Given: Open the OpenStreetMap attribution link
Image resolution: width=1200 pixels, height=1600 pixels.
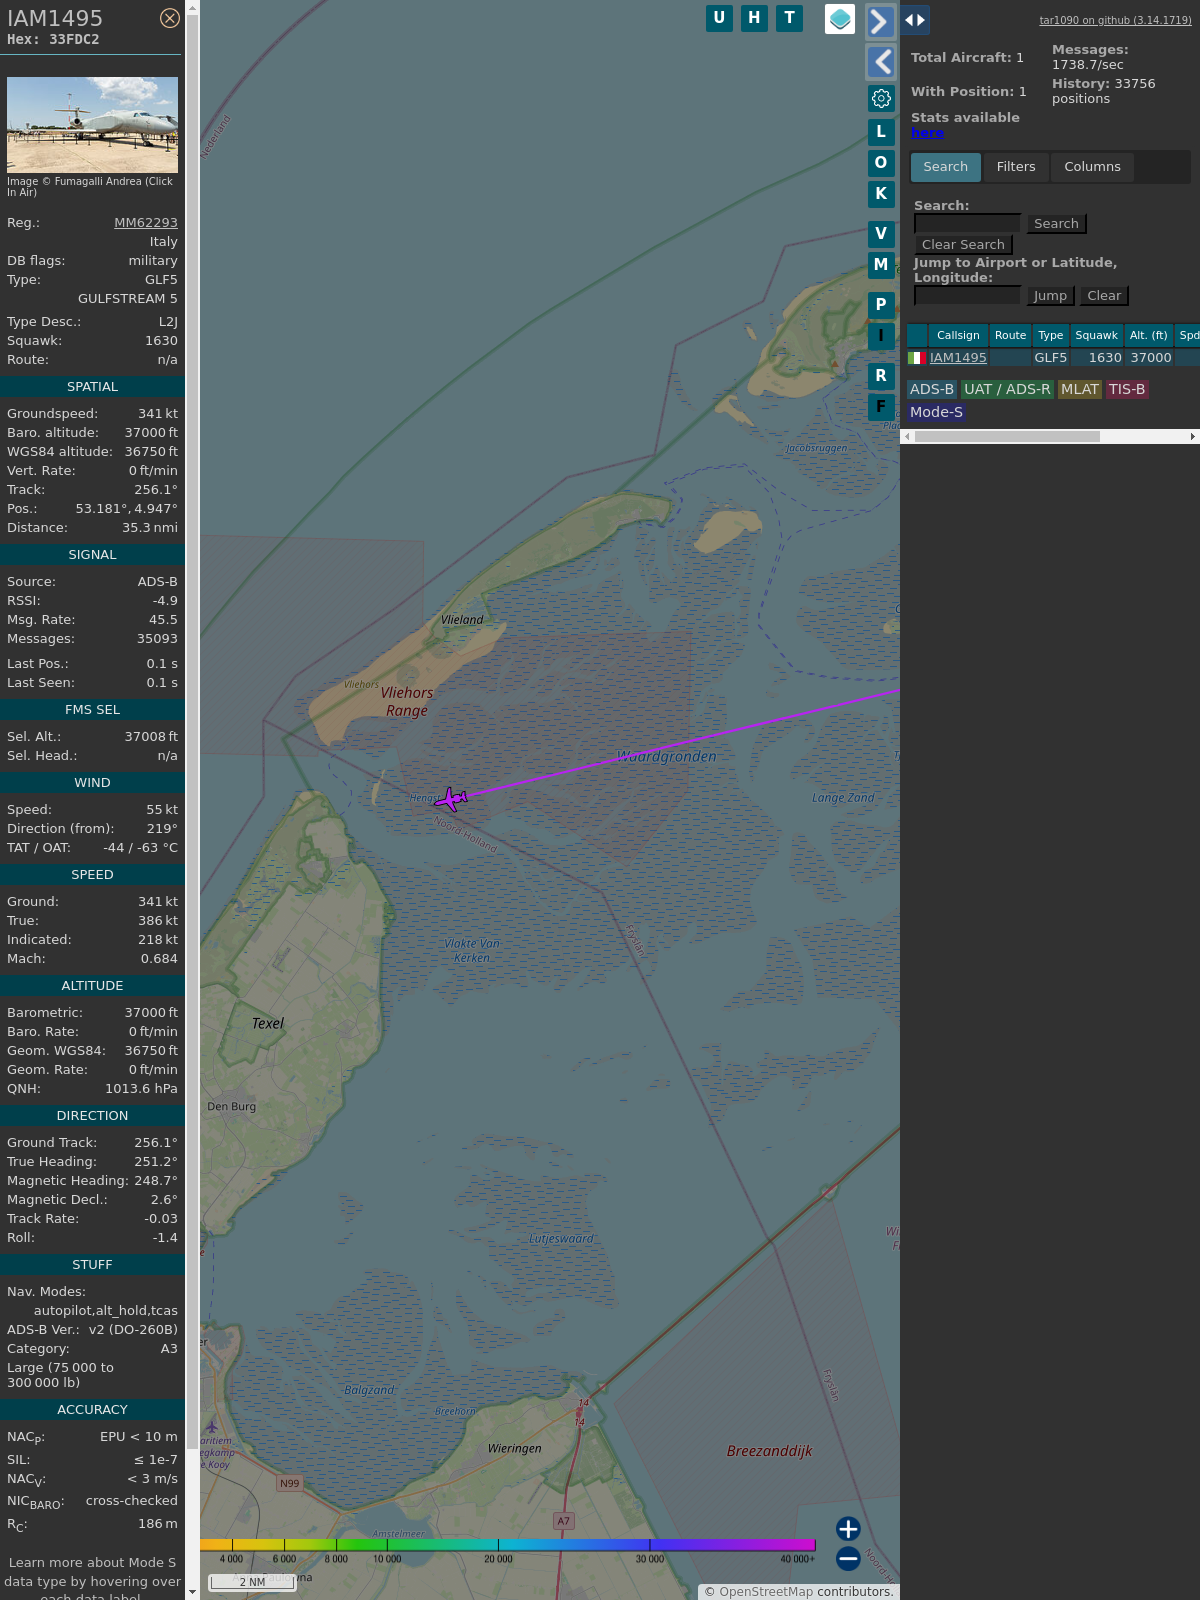Looking at the screenshot, I should click(766, 1592).
